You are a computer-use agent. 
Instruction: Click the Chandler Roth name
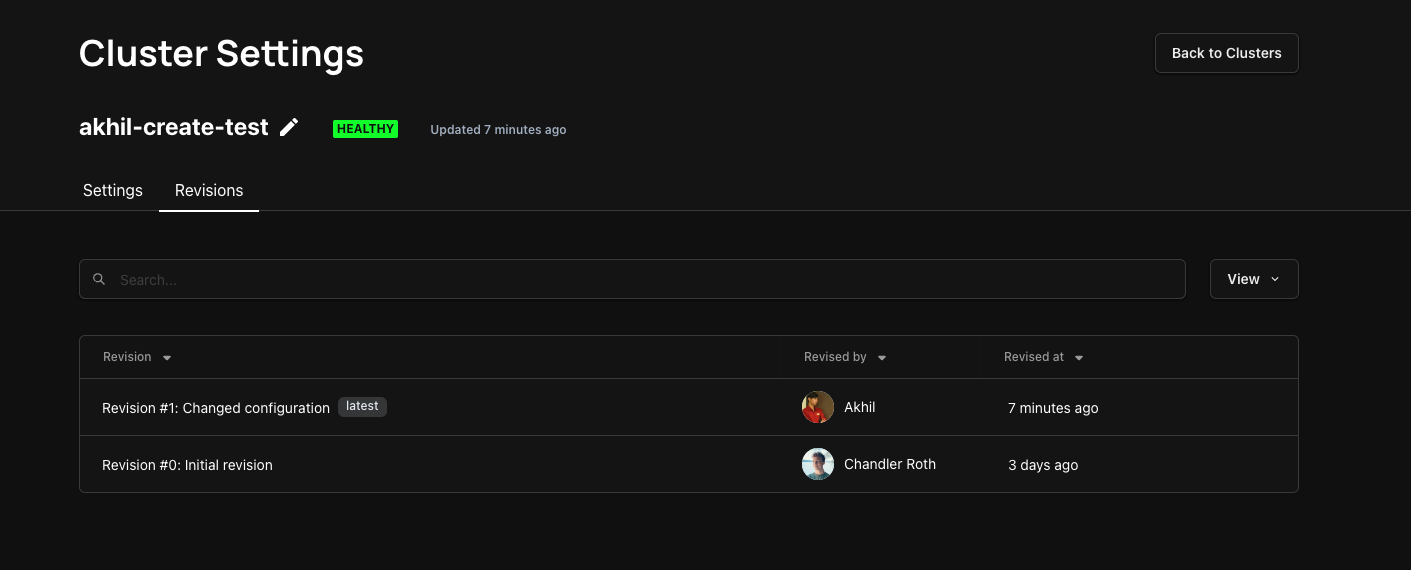click(x=890, y=464)
